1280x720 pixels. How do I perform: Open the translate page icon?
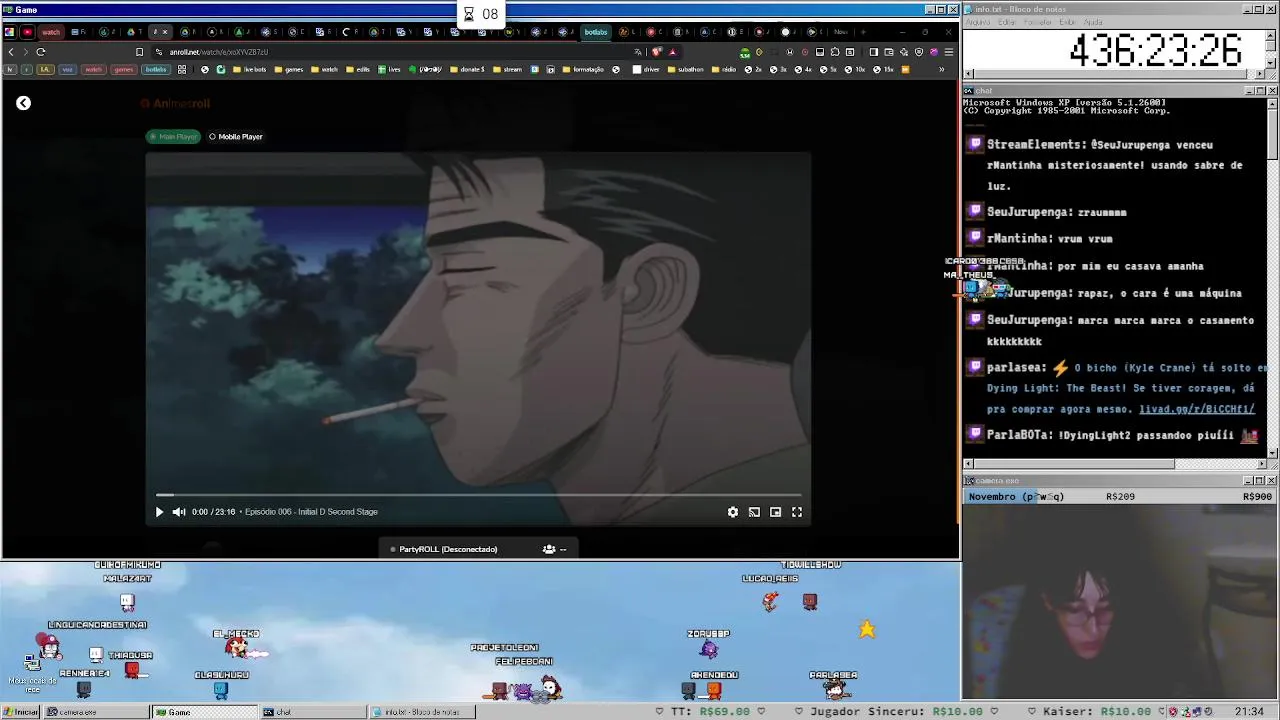coord(638,52)
